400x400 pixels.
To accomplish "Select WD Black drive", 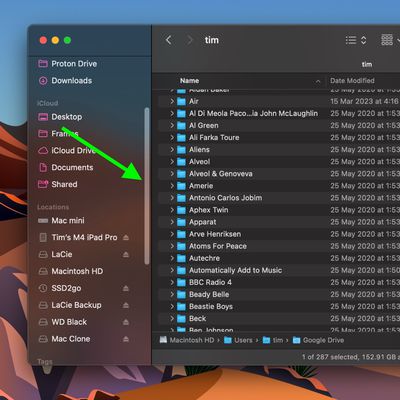I will tap(63, 322).
